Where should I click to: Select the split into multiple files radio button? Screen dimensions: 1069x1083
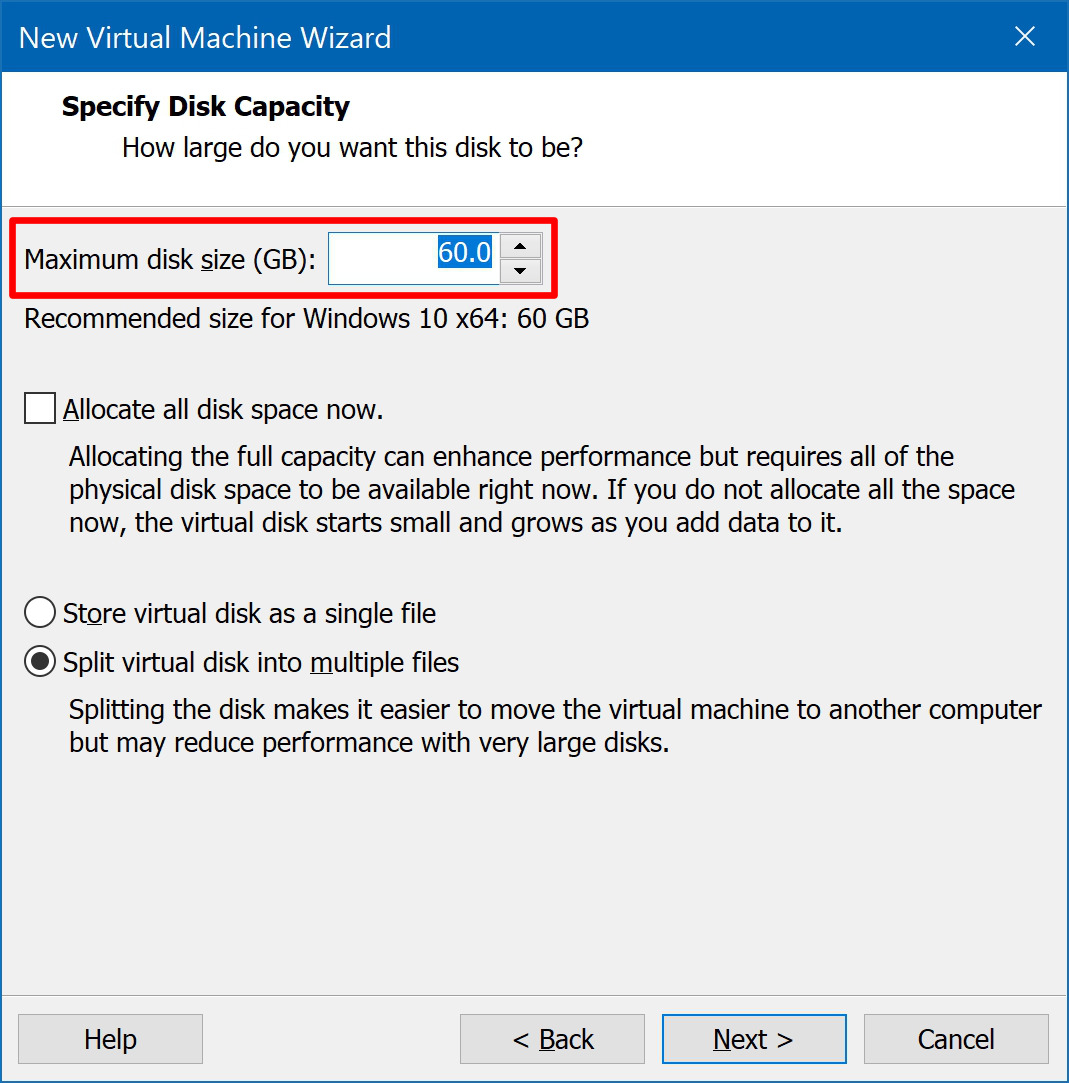pos(39,662)
